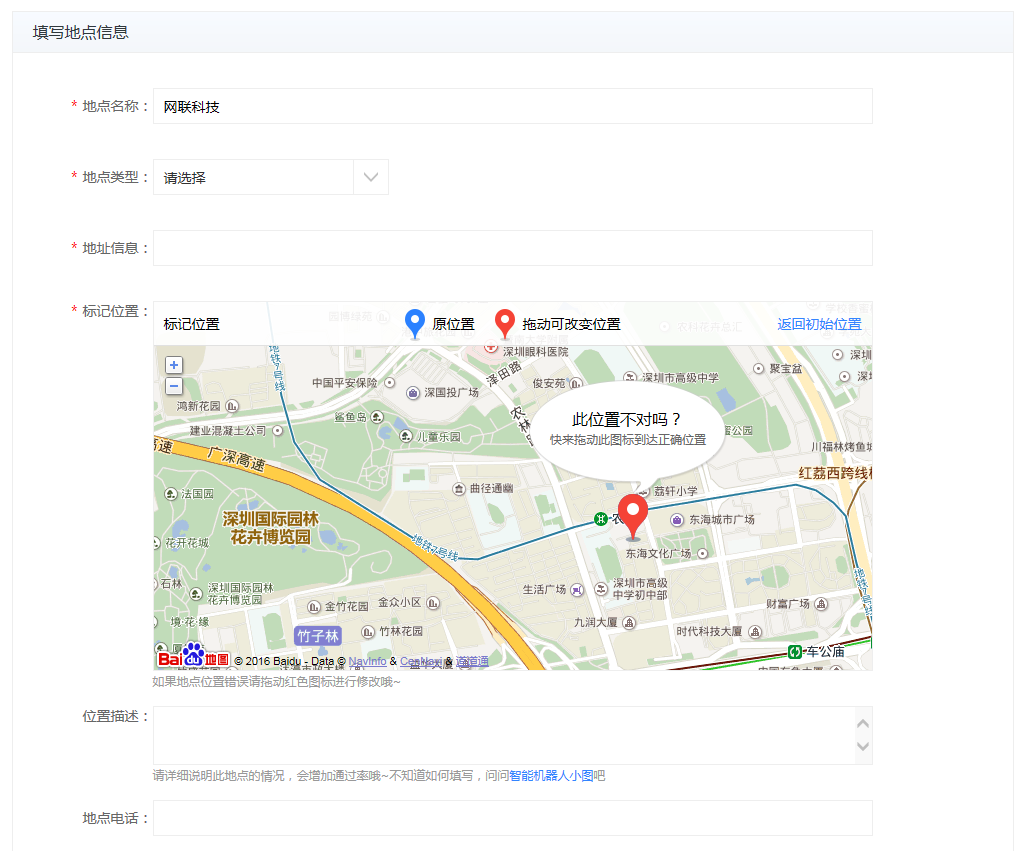
Task: Click the 地点类型 dropdown chevron arrow
Action: 371,177
